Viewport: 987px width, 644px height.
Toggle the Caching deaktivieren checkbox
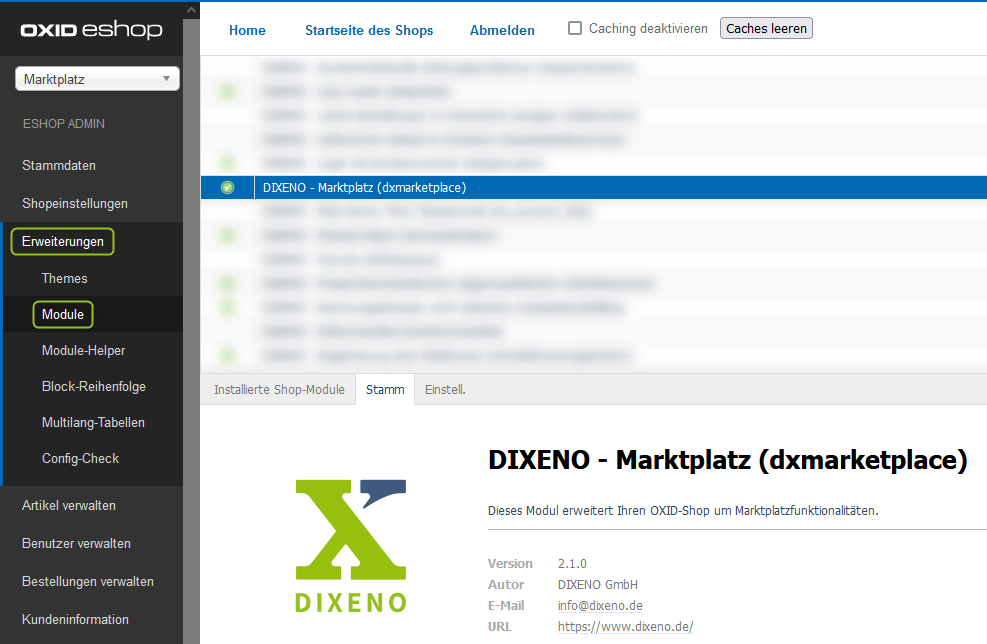575,28
